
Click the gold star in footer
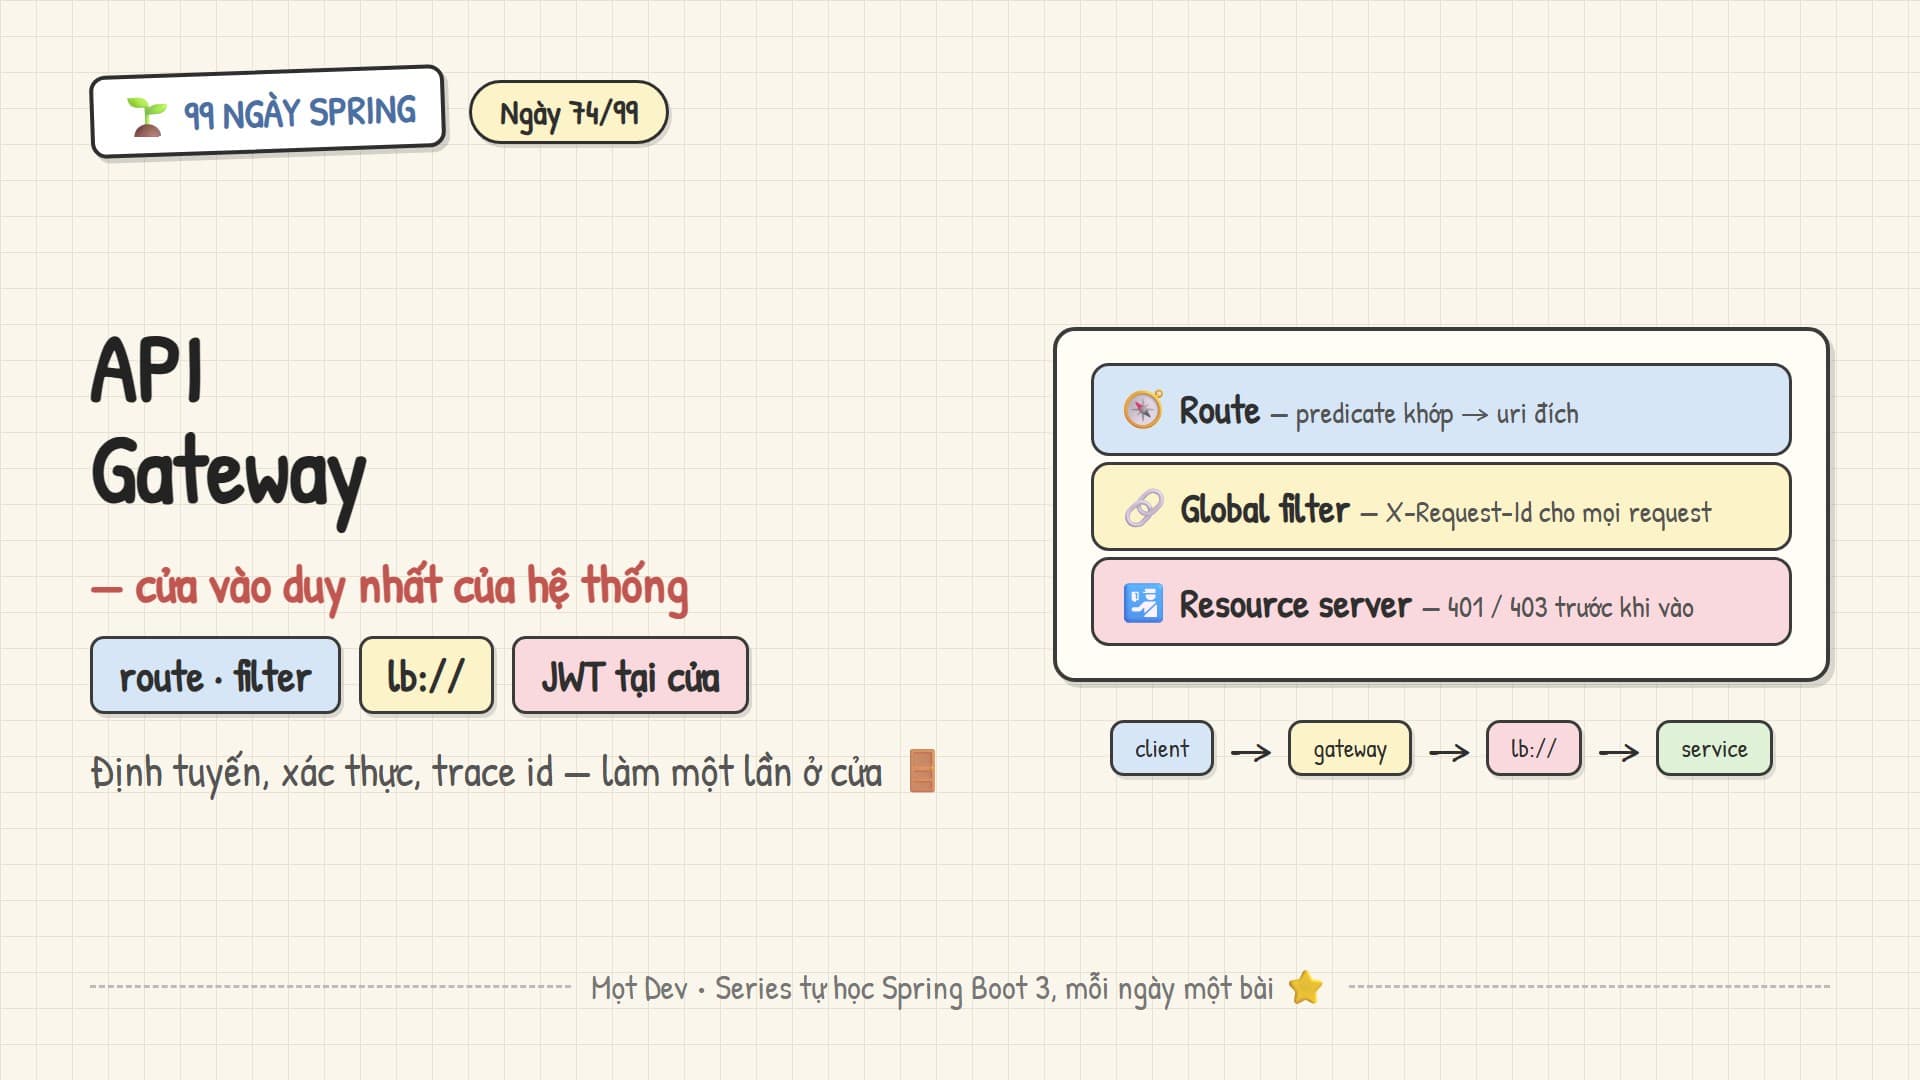pos(1305,988)
